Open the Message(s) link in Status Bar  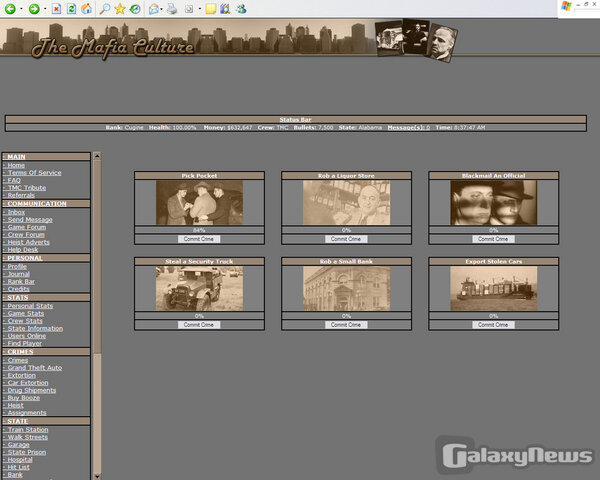click(x=408, y=127)
